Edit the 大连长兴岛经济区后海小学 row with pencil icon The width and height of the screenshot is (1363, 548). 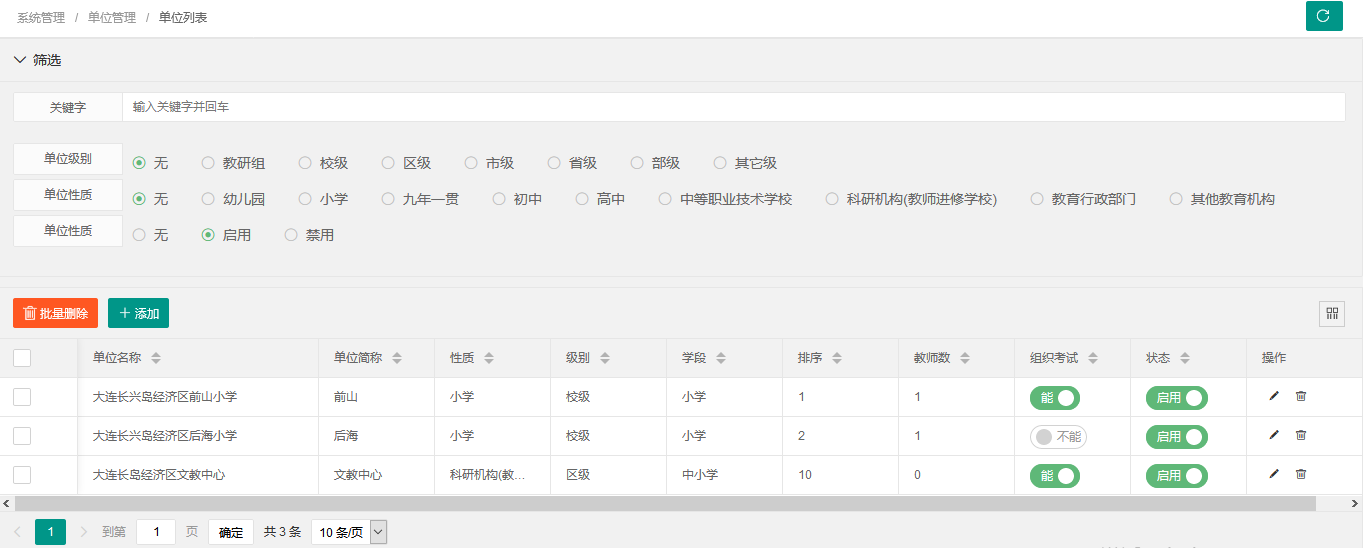(x=1274, y=435)
